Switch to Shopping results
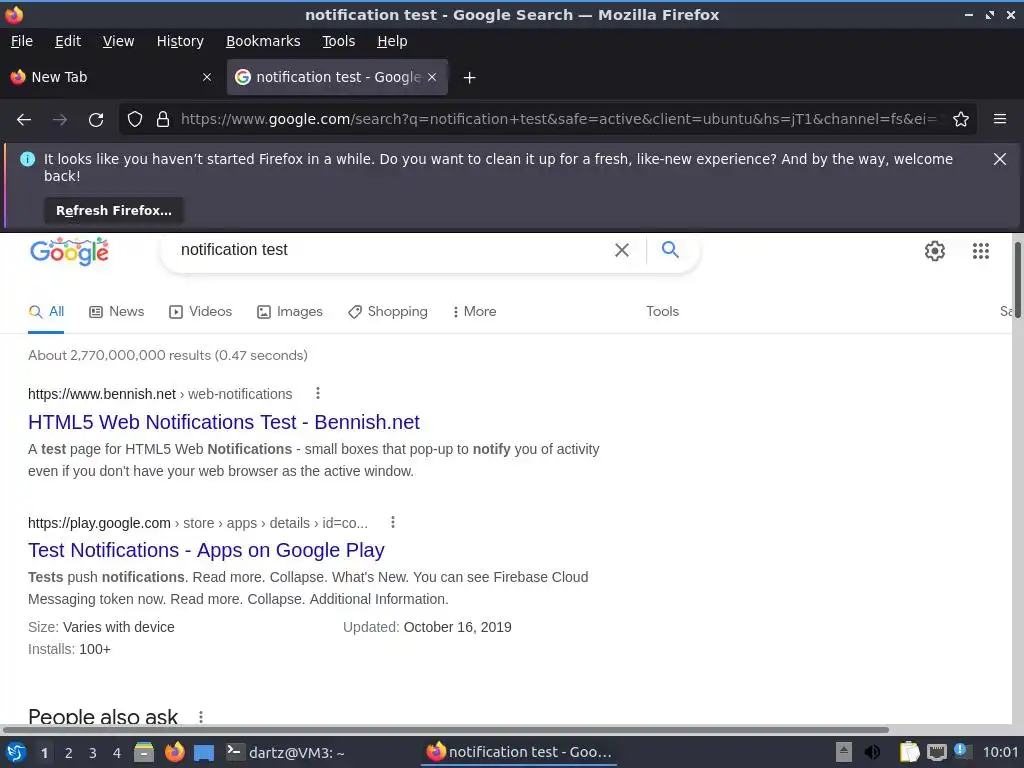1024x768 pixels. click(x=388, y=312)
